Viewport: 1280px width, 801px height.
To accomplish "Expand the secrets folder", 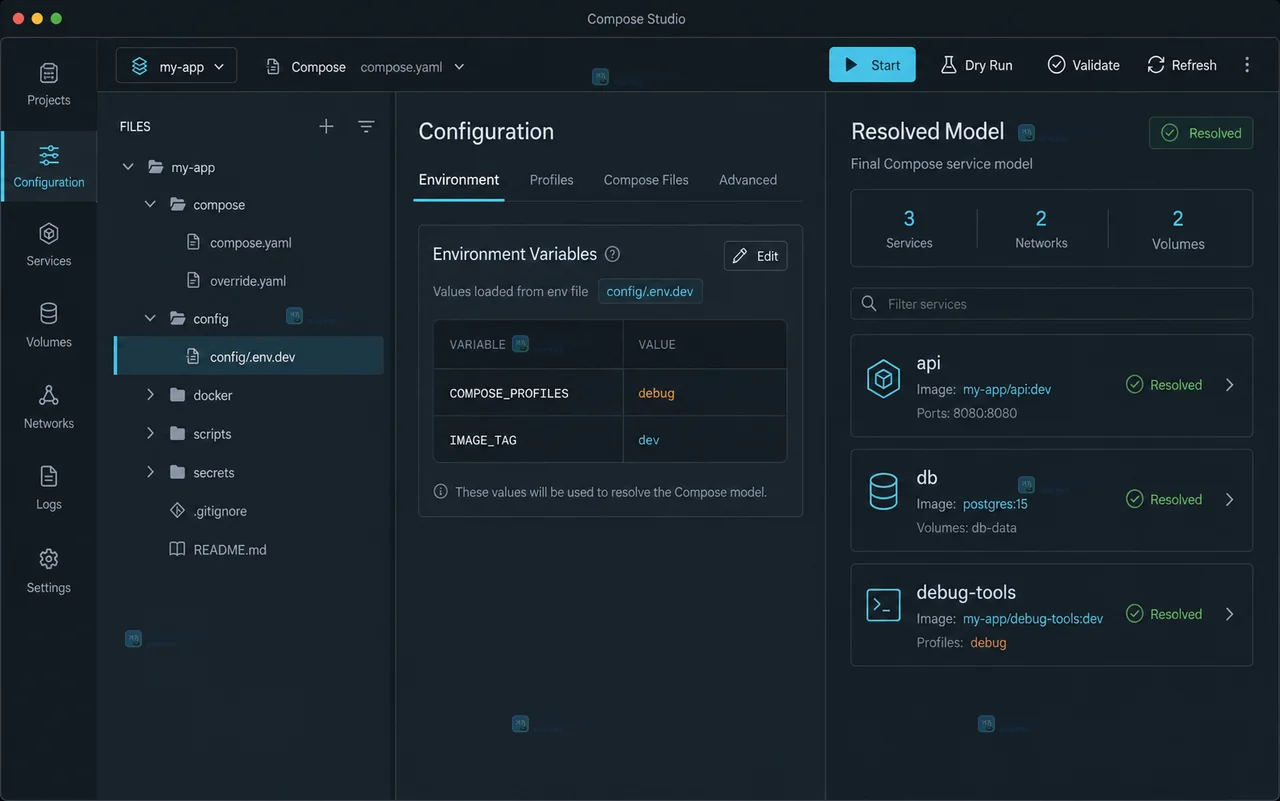I will pyautogui.click(x=150, y=472).
